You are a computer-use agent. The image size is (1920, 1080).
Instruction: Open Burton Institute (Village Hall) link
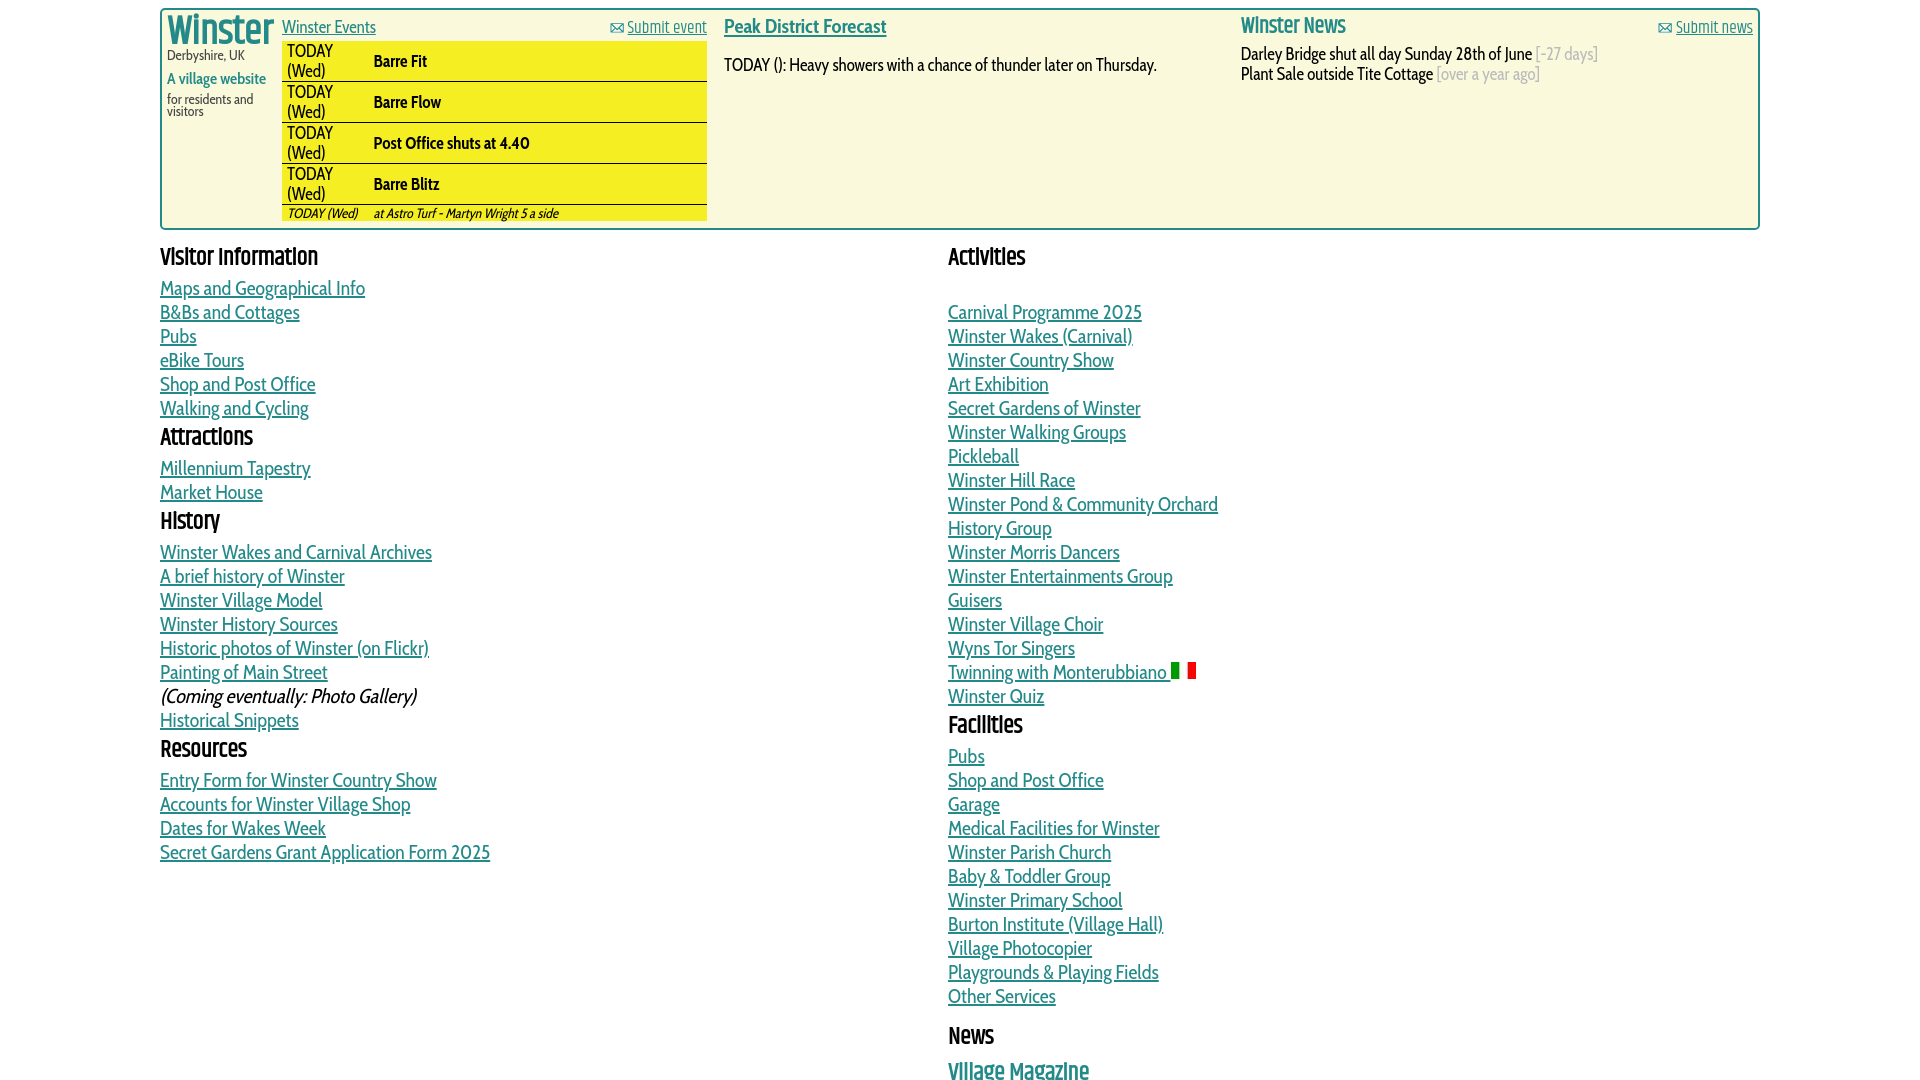click(x=1055, y=924)
